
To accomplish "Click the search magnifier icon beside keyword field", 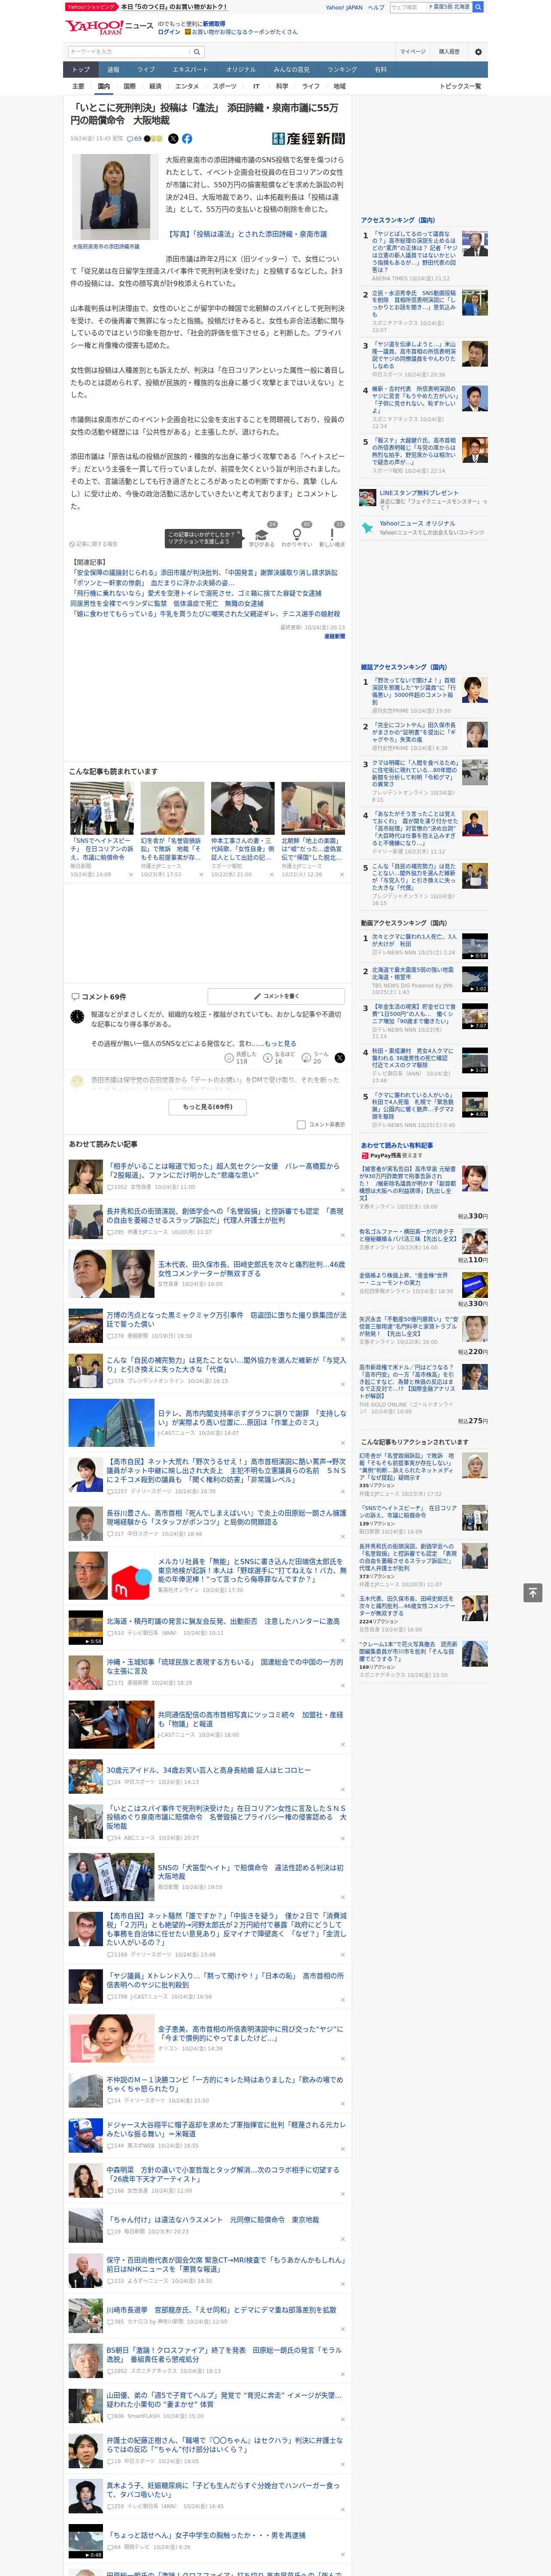I will coord(196,52).
